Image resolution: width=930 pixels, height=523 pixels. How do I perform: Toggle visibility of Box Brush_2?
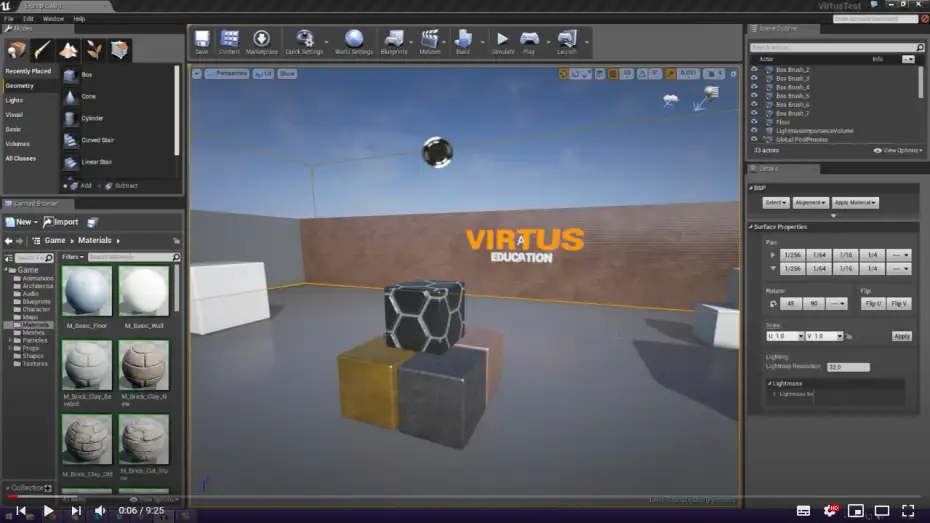click(x=754, y=69)
